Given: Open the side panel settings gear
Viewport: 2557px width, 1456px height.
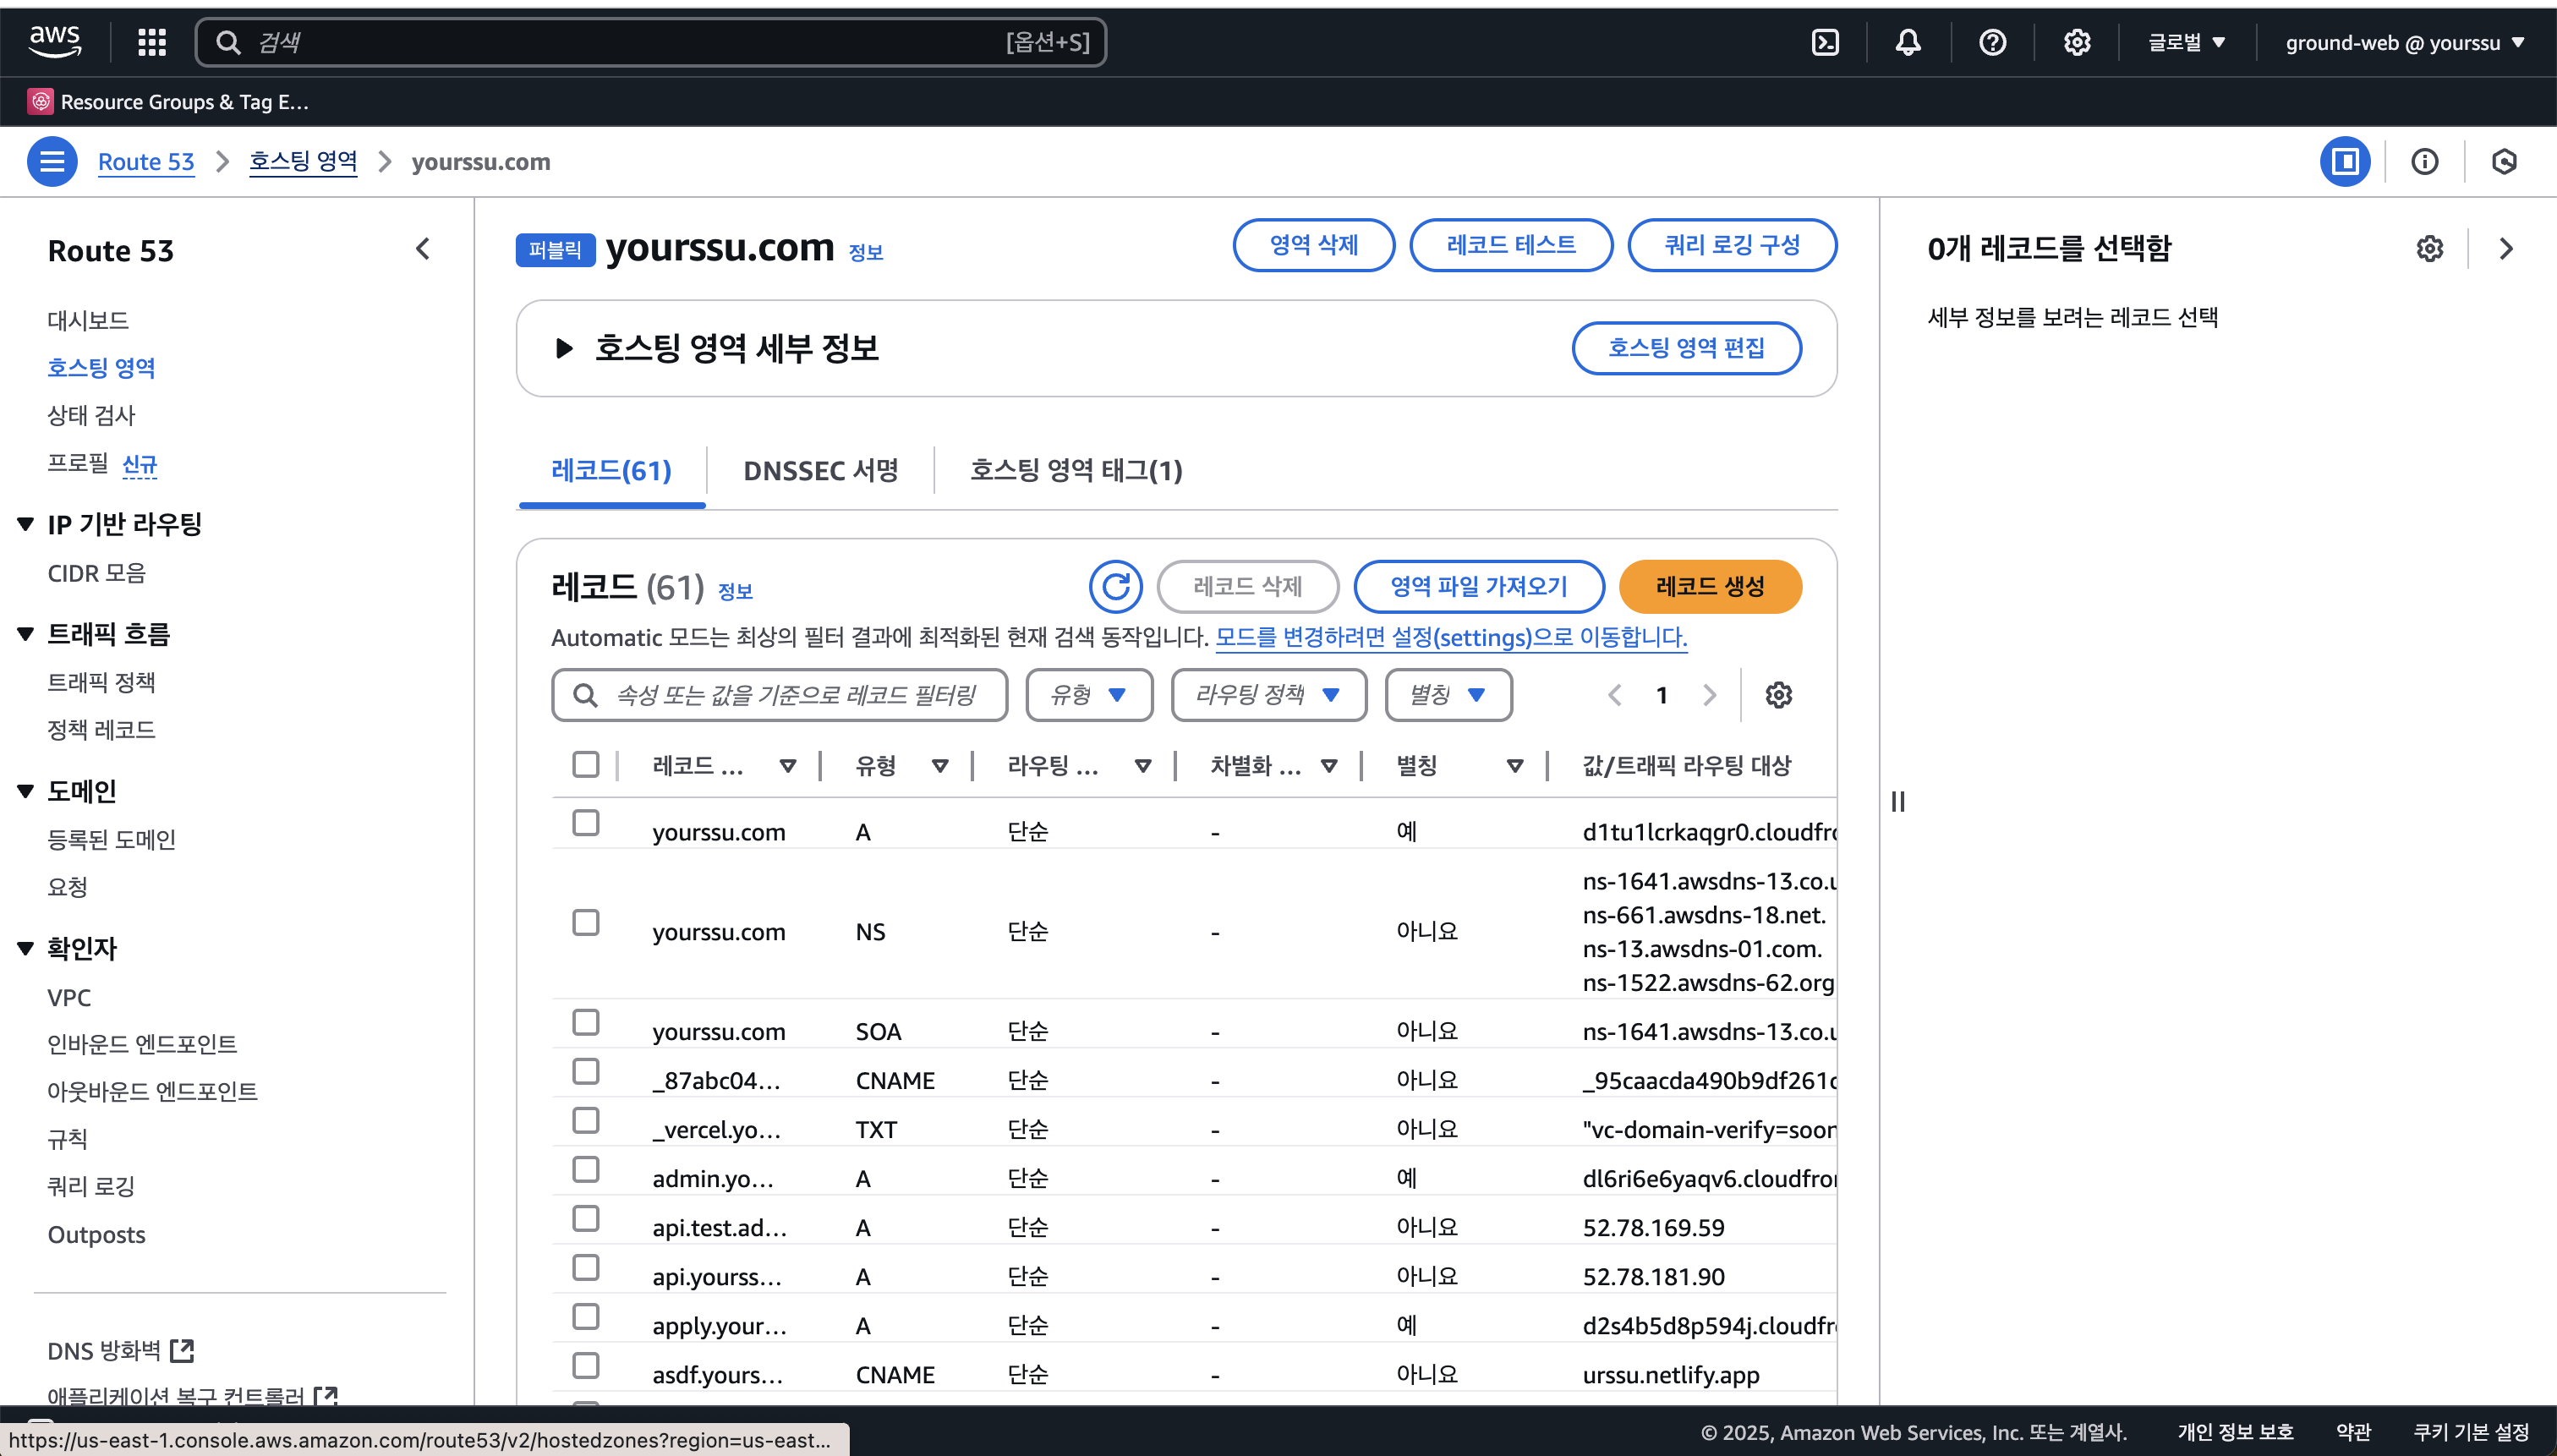Looking at the screenshot, I should coord(2429,249).
